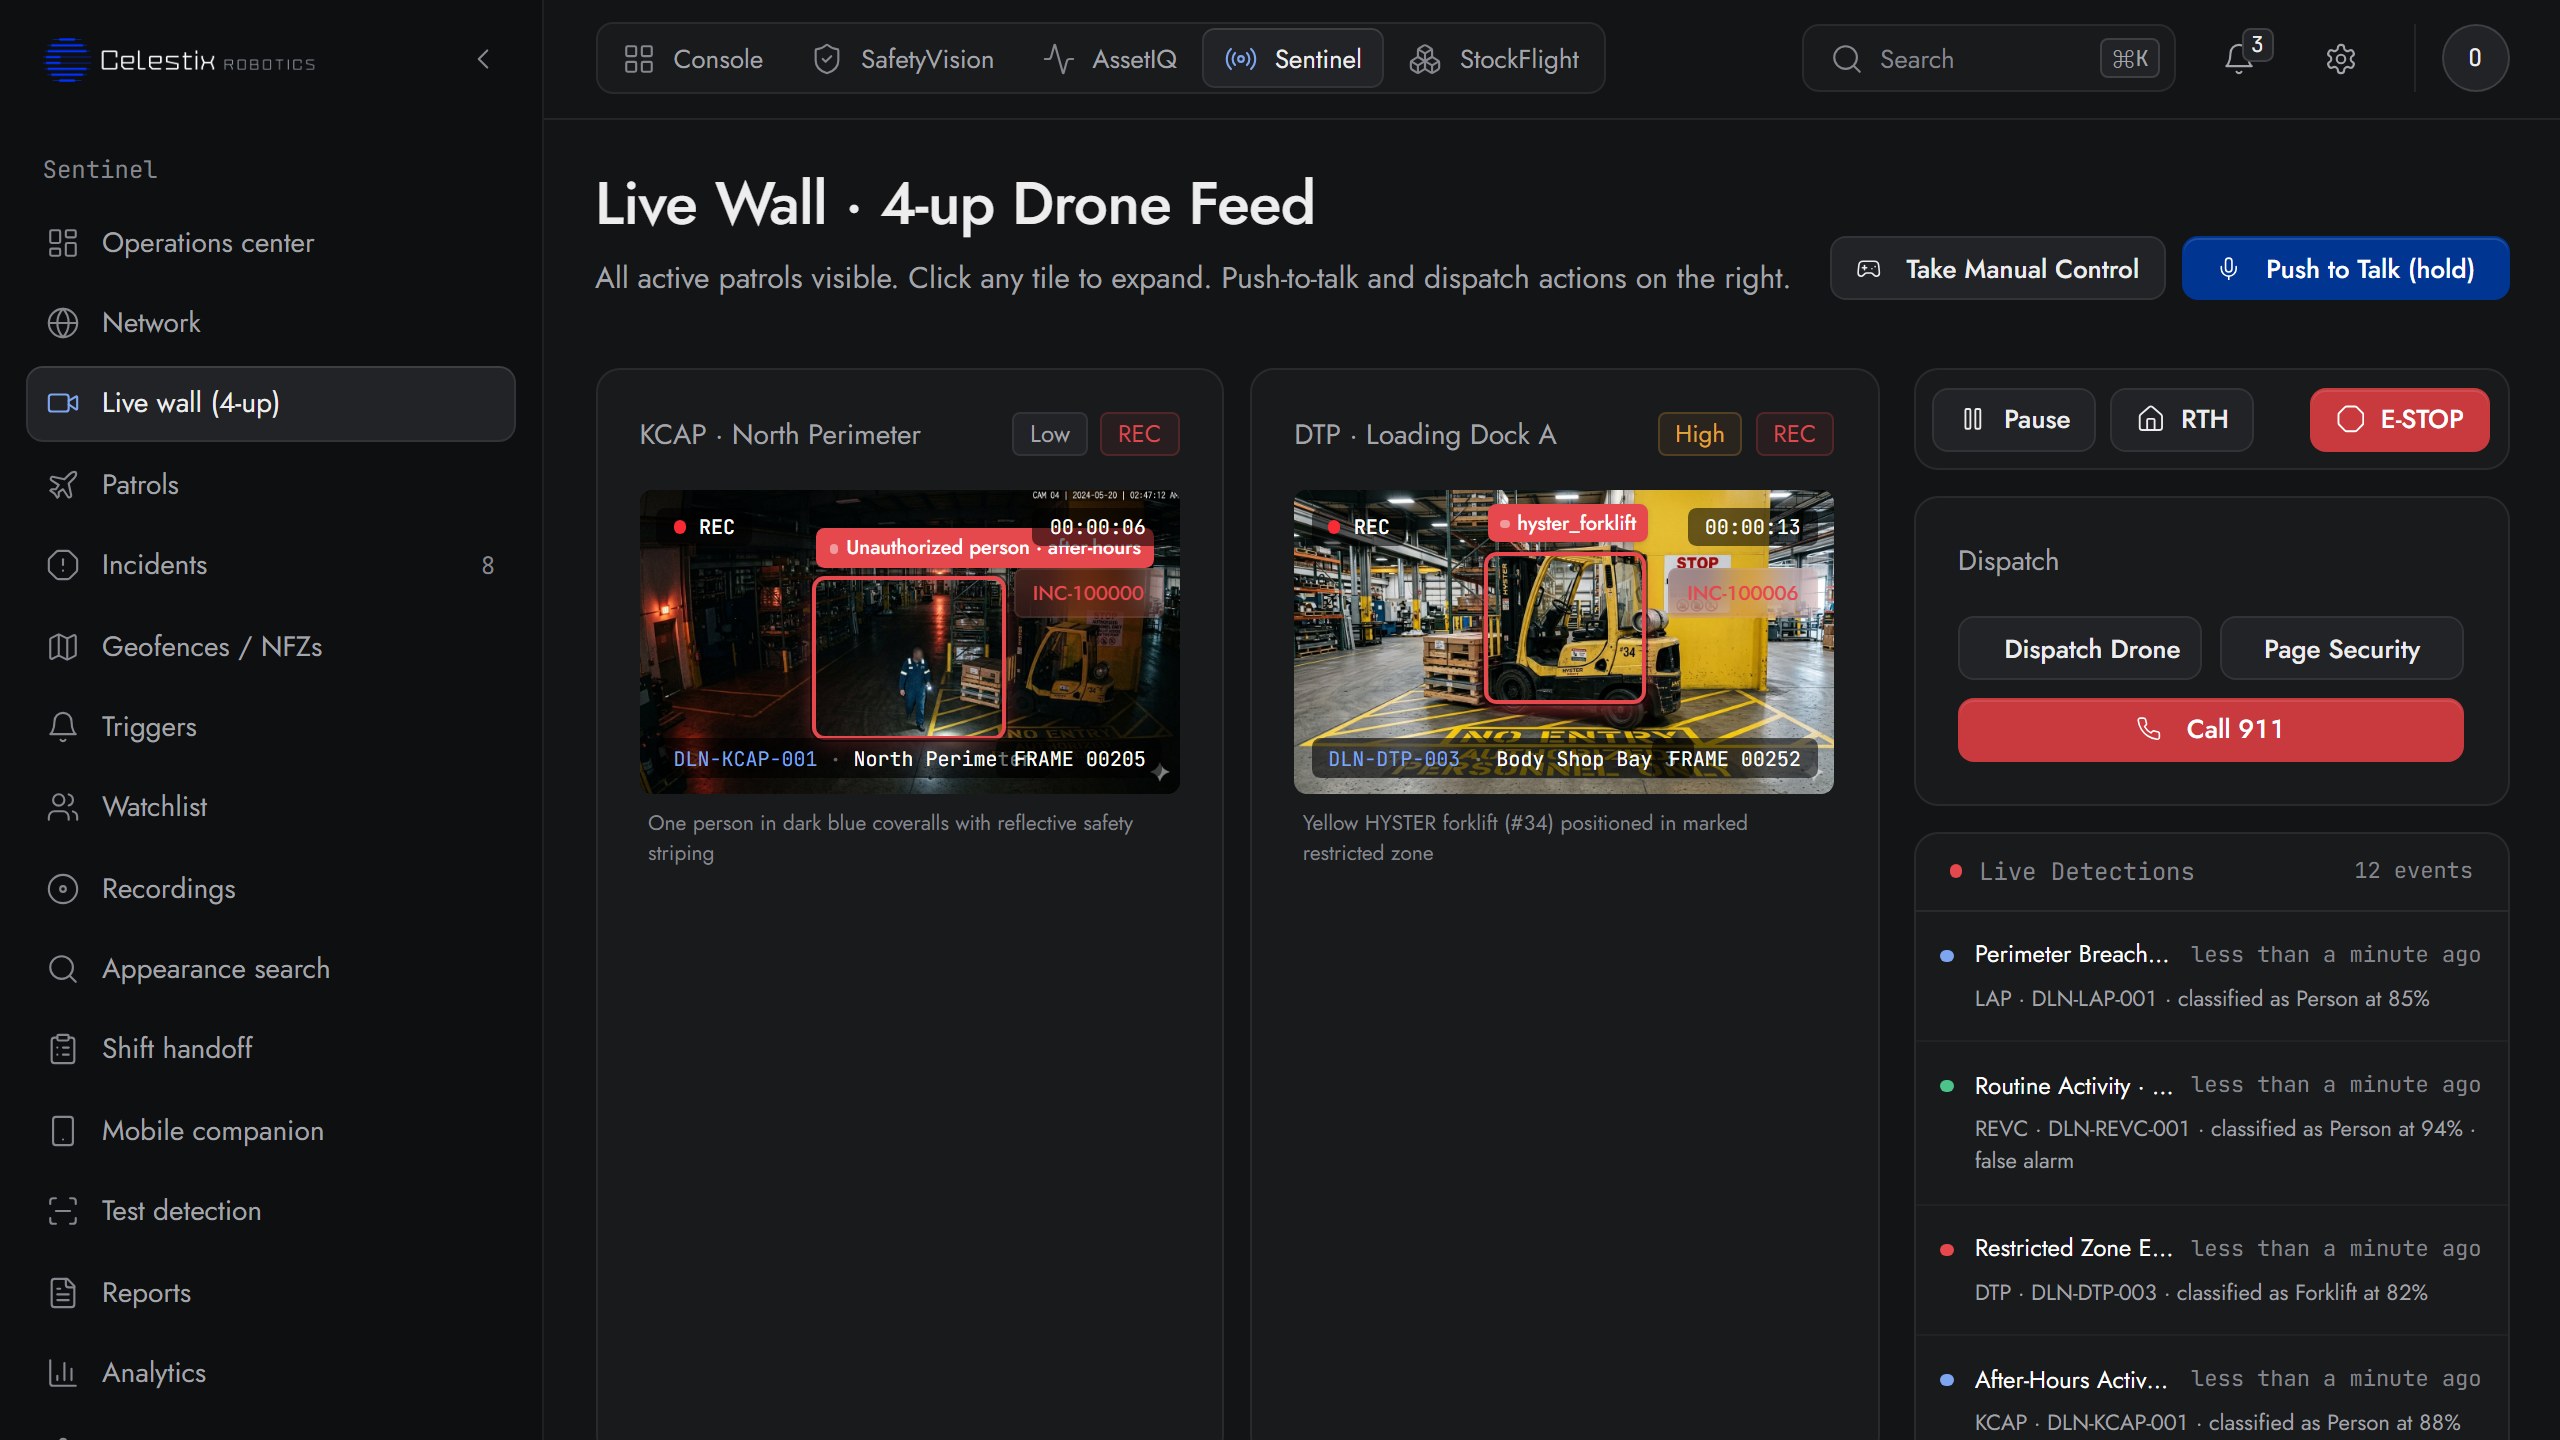Open Mobile companion

[x=270, y=1131]
